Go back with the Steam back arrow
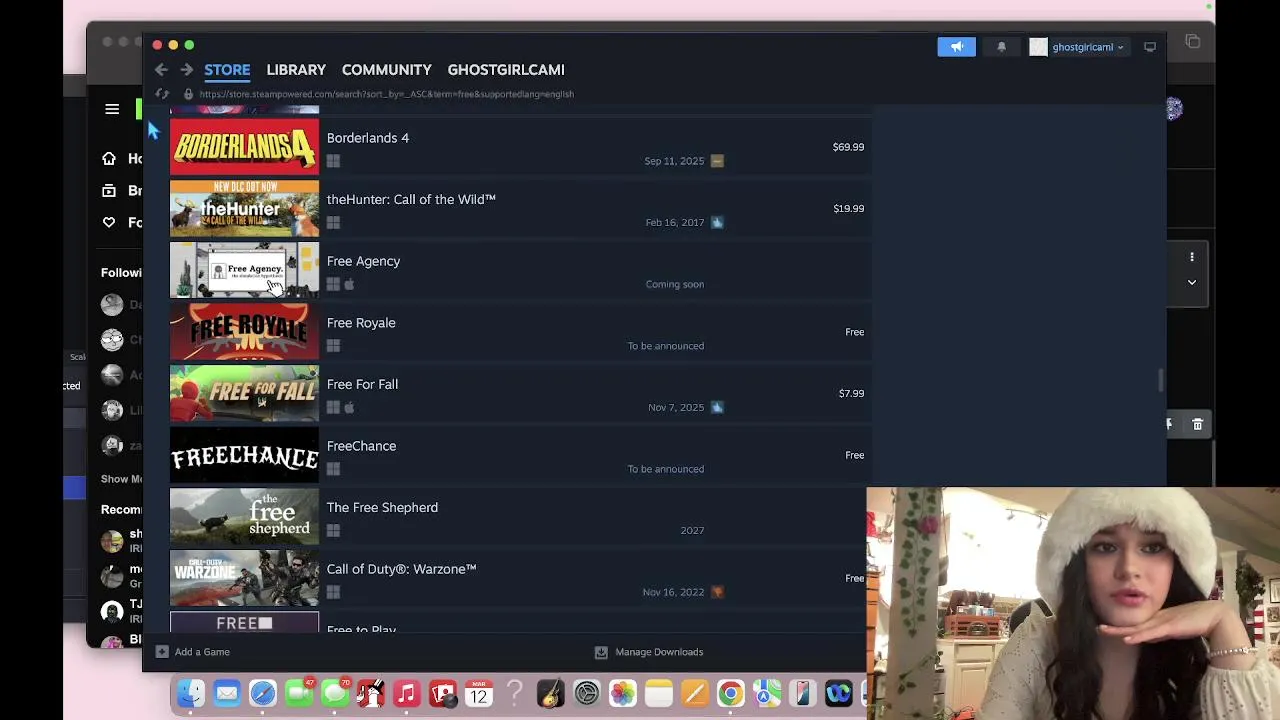 161,70
